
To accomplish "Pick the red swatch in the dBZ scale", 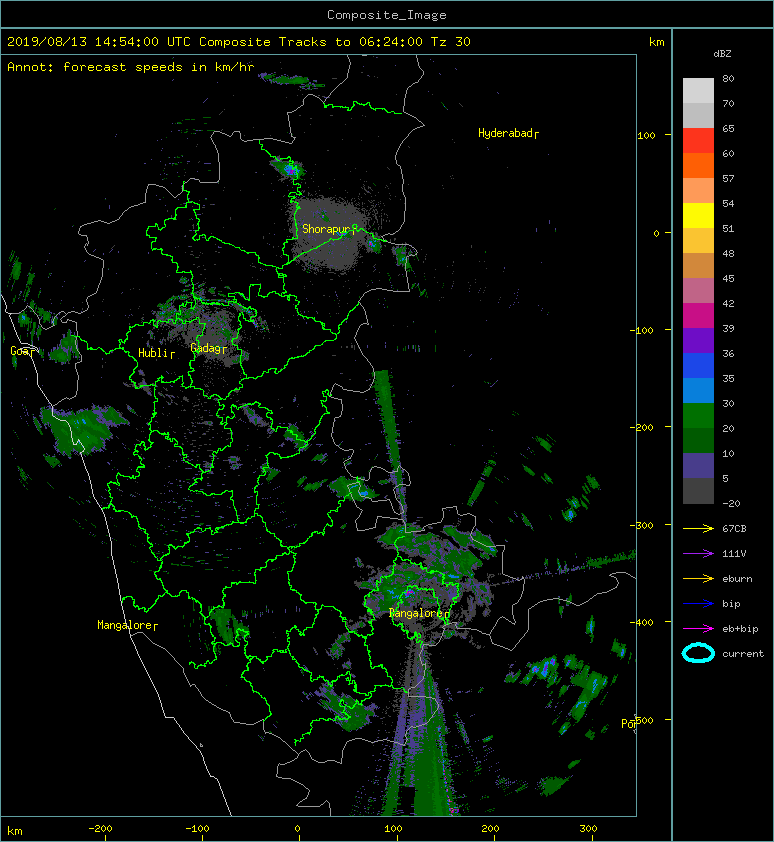I will coord(698,141).
